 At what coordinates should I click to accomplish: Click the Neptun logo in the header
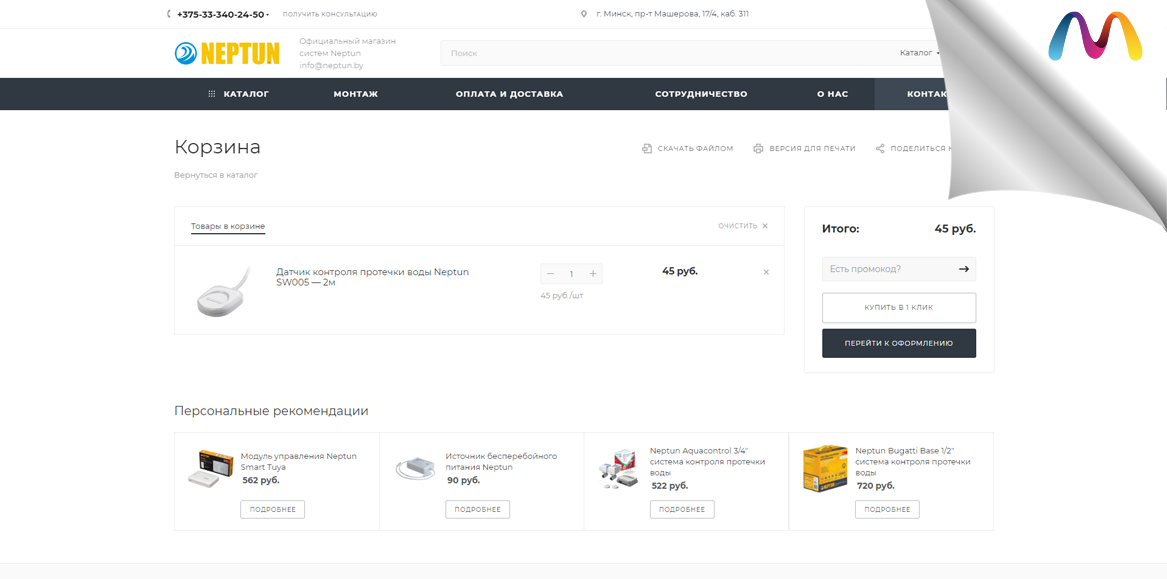pos(227,53)
